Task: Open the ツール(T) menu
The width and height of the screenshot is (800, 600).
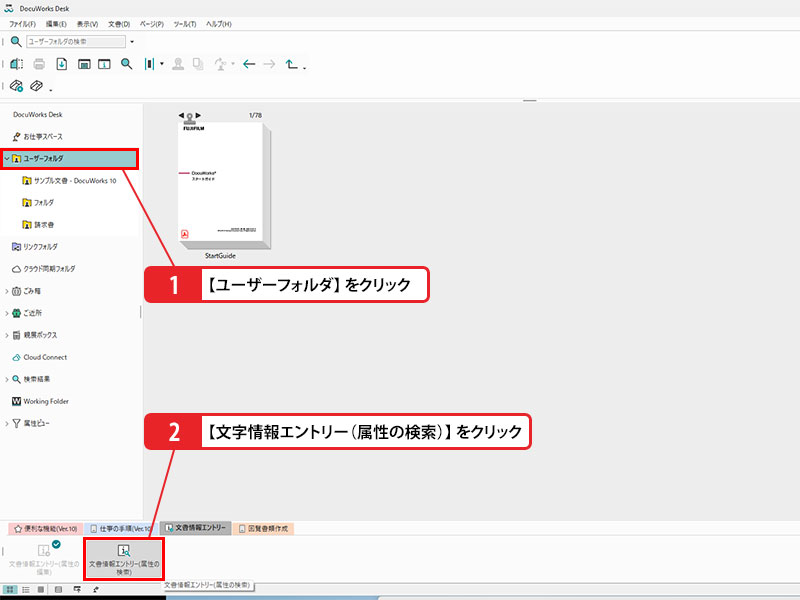Action: (185, 24)
